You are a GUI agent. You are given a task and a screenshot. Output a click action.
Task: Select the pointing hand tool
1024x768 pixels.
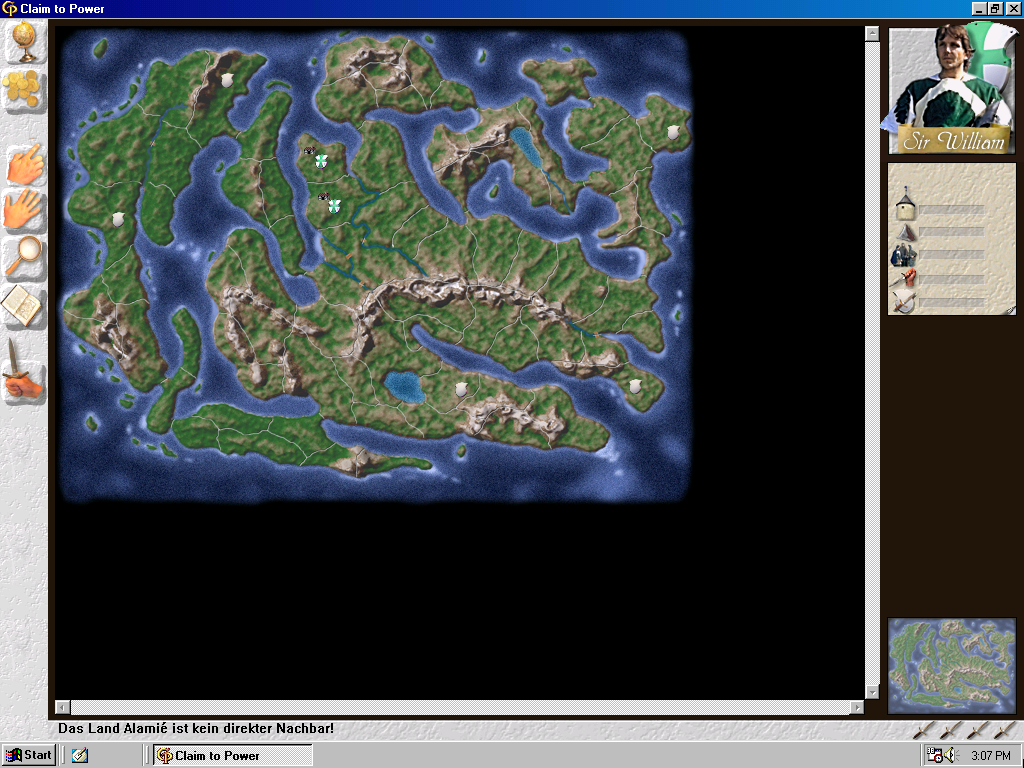point(25,165)
